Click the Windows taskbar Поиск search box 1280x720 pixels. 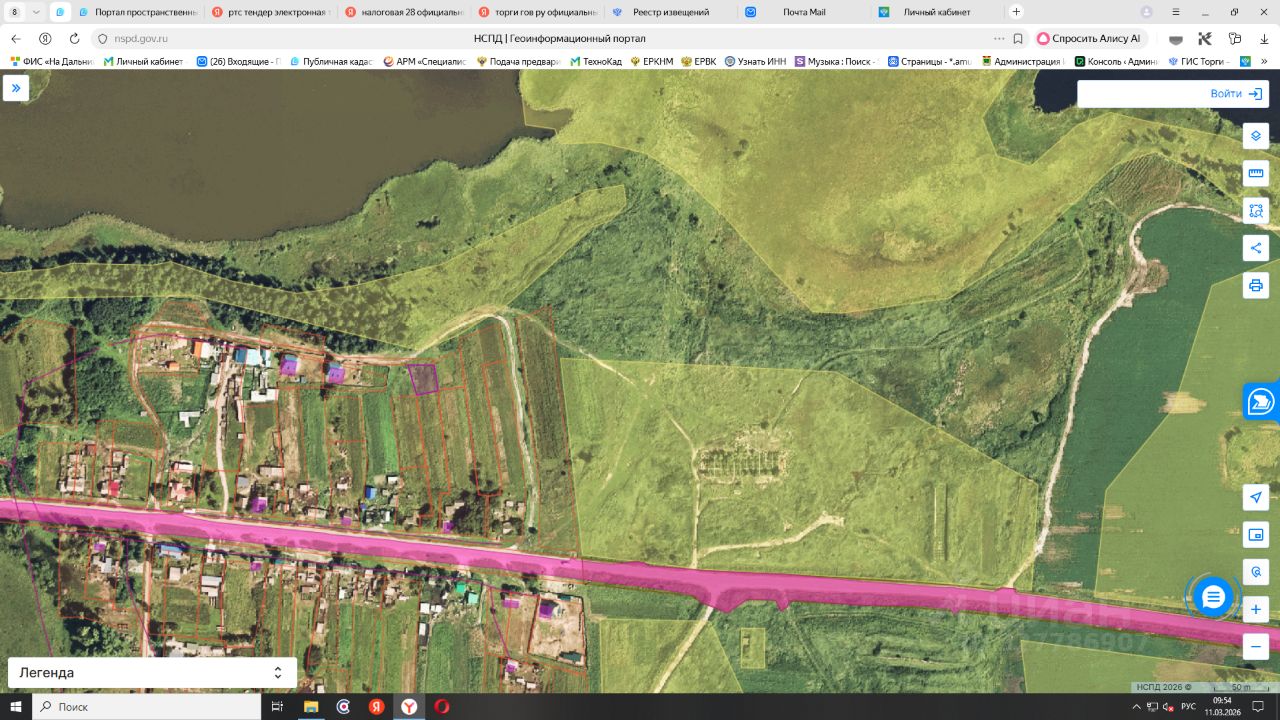147,707
